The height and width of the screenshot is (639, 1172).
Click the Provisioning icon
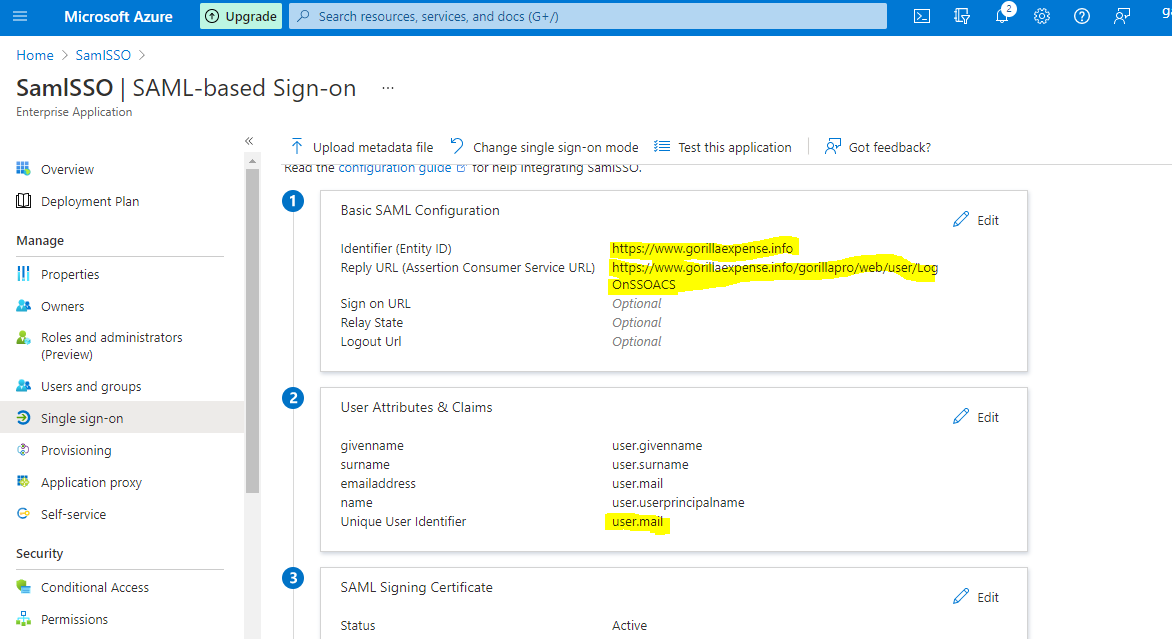24,450
